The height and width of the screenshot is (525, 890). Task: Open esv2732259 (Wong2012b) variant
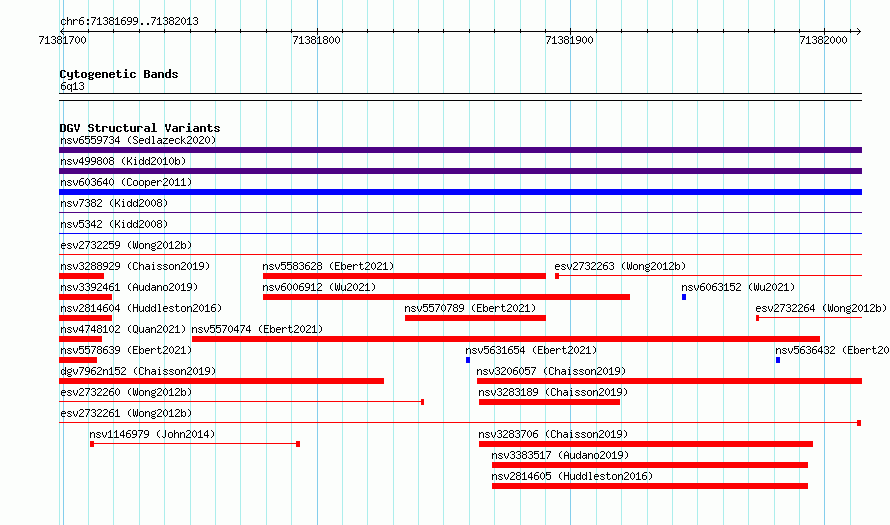[126, 245]
